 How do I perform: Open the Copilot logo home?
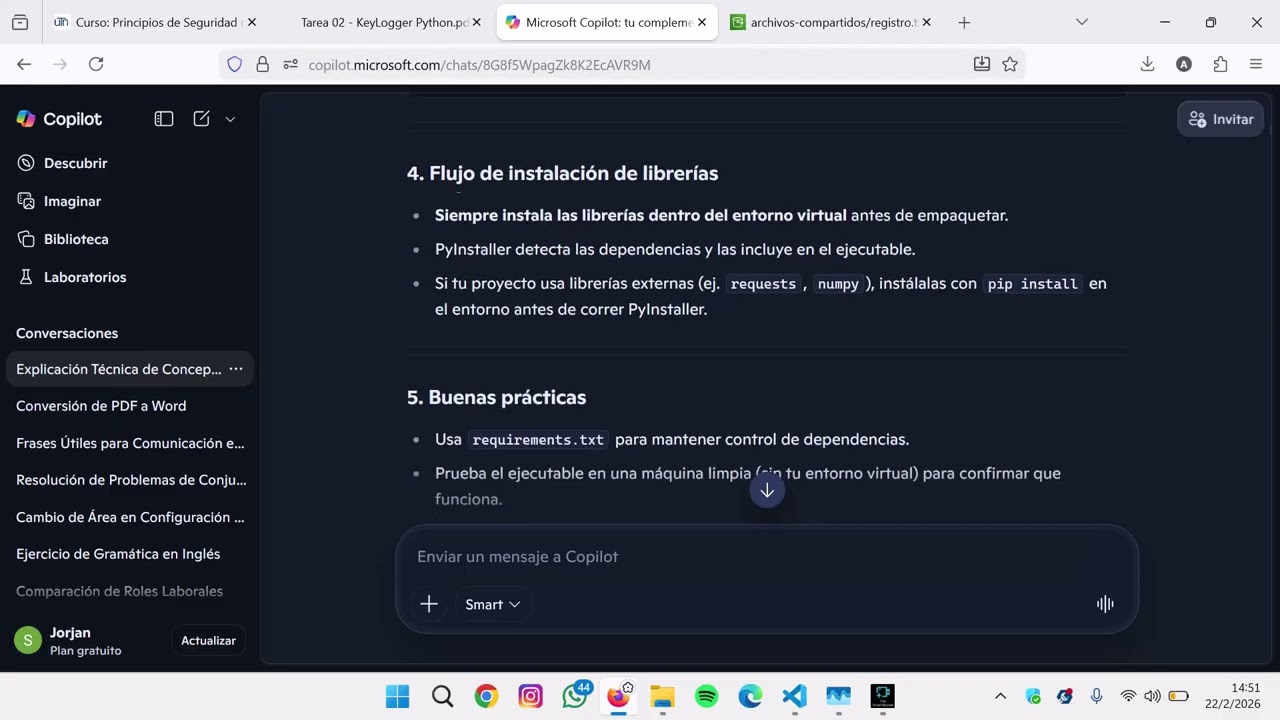[59, 119]
